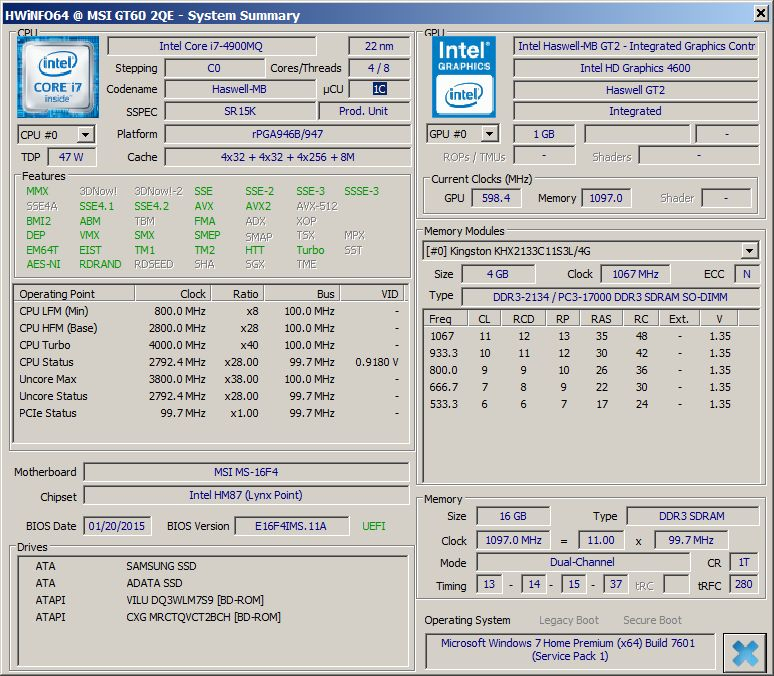Select the Uncore Status row
The image size is (774, 676).
point(210,396)
